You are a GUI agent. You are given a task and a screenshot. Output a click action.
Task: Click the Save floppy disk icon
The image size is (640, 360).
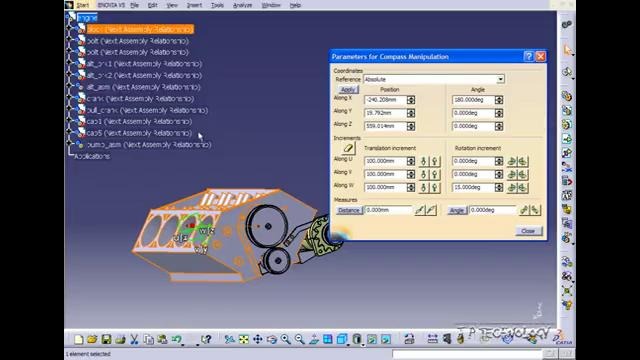107,339
